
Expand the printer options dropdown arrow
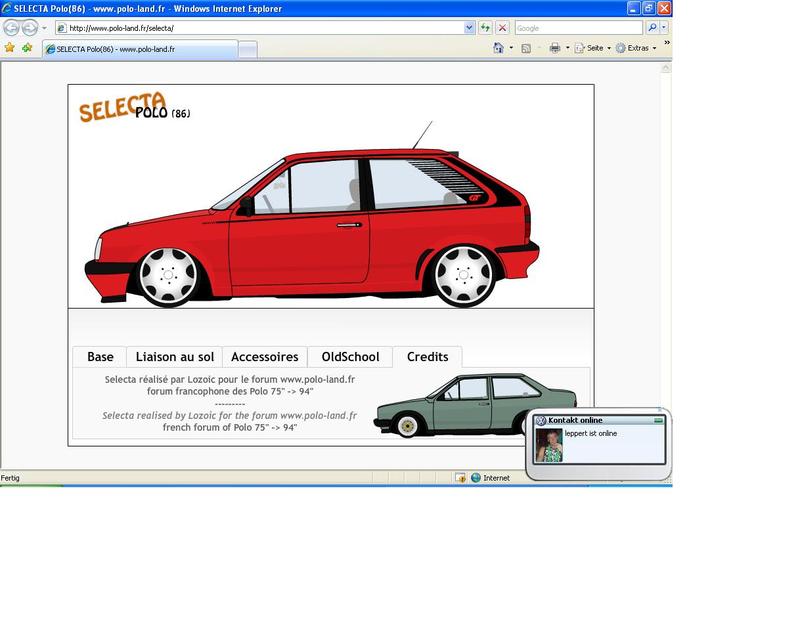tap(567, 48)
